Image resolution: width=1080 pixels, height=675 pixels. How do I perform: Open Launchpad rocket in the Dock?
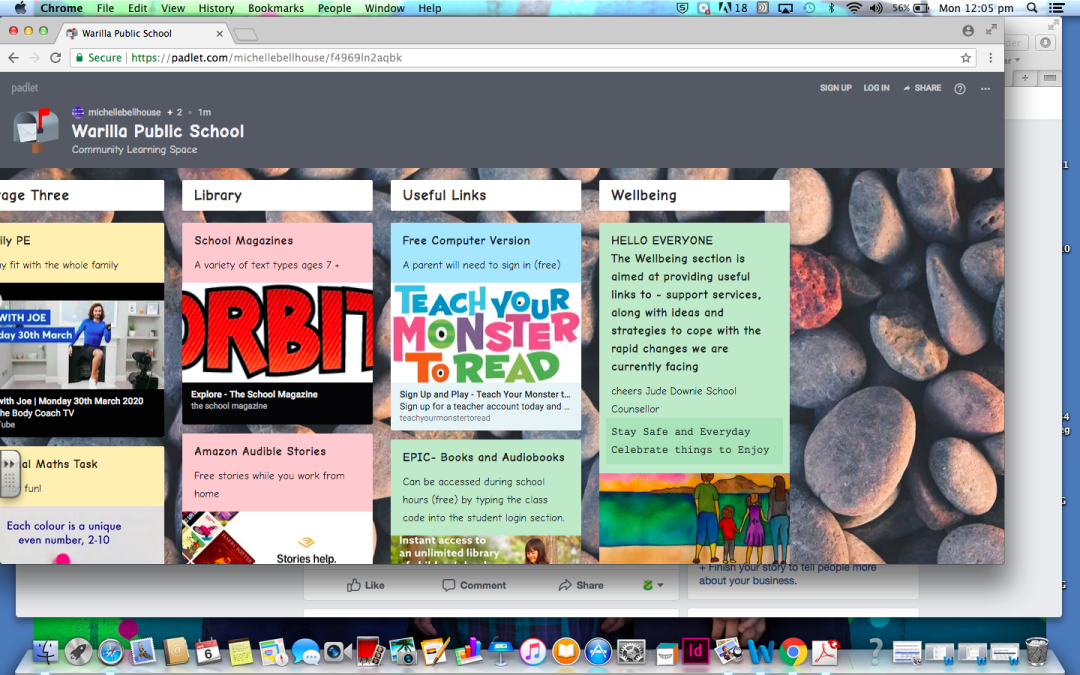click(x=79, y=651)
